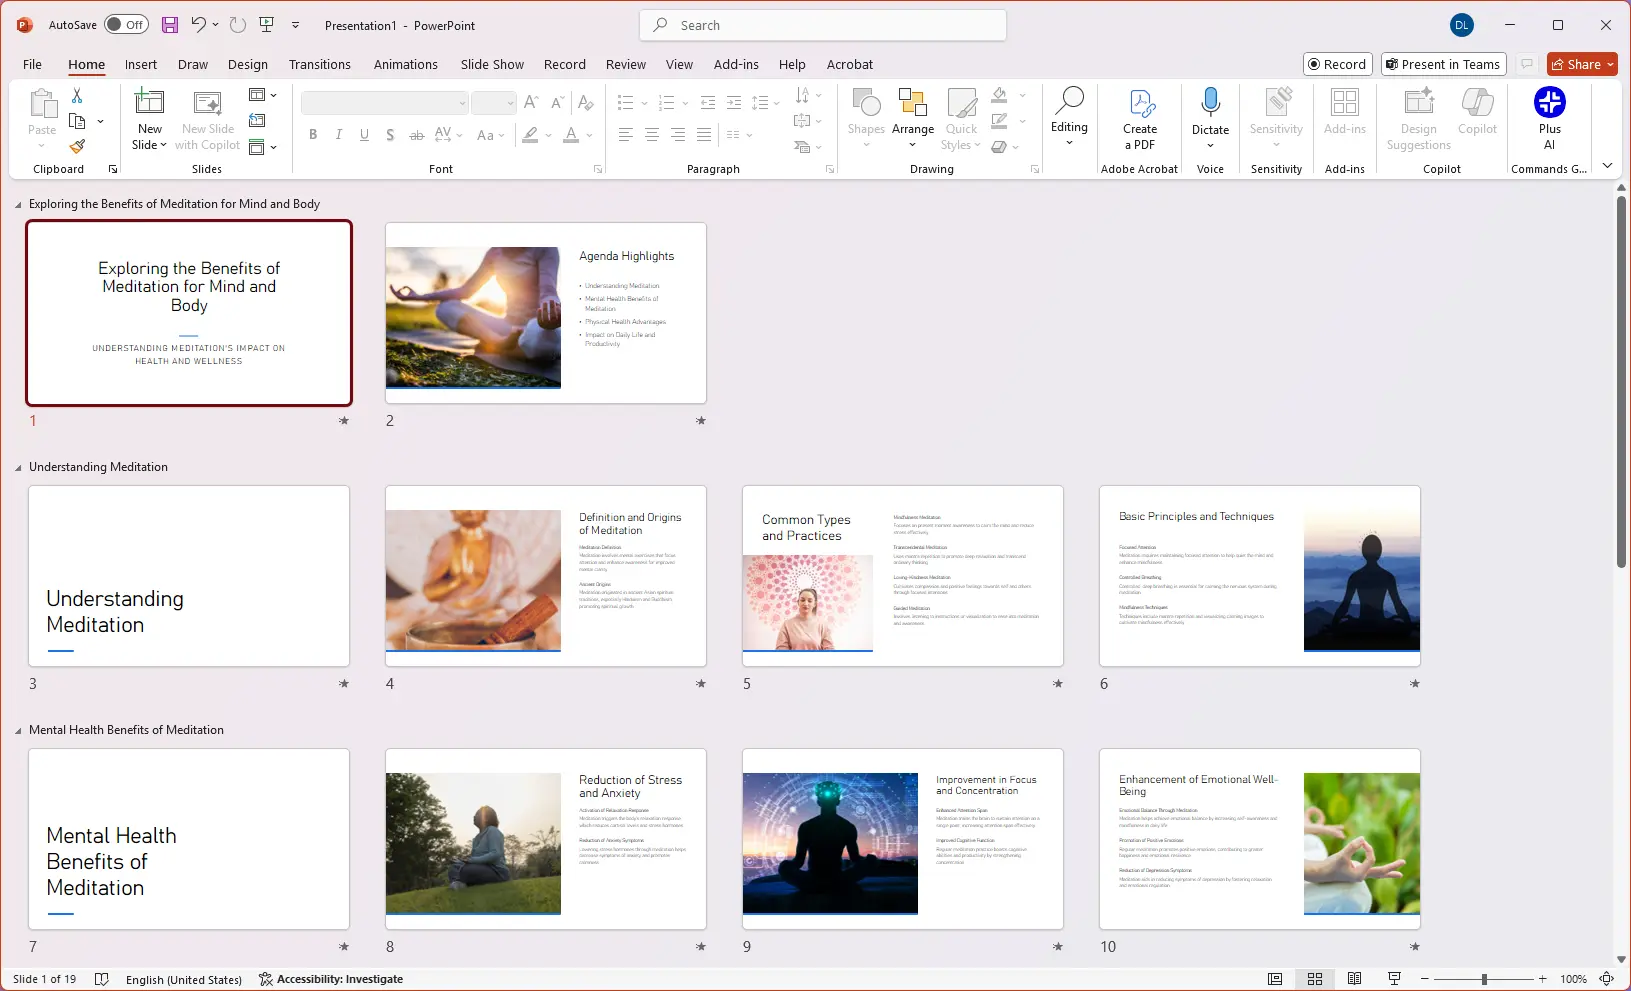Screen dimensions: 1631x991
Task: Click Present in Teams button
Action: point(1443,64)
